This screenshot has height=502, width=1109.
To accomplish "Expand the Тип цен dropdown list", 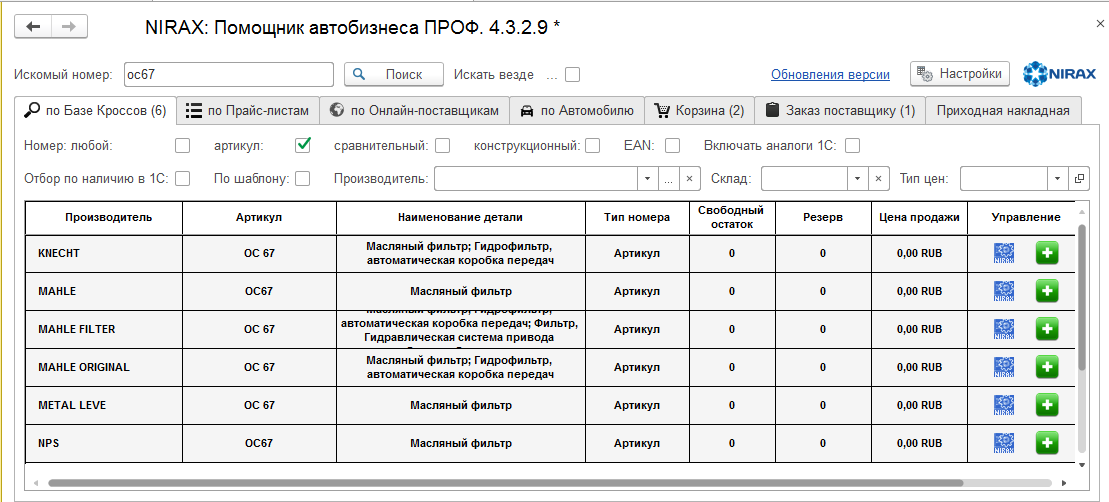I will 1058,179.
